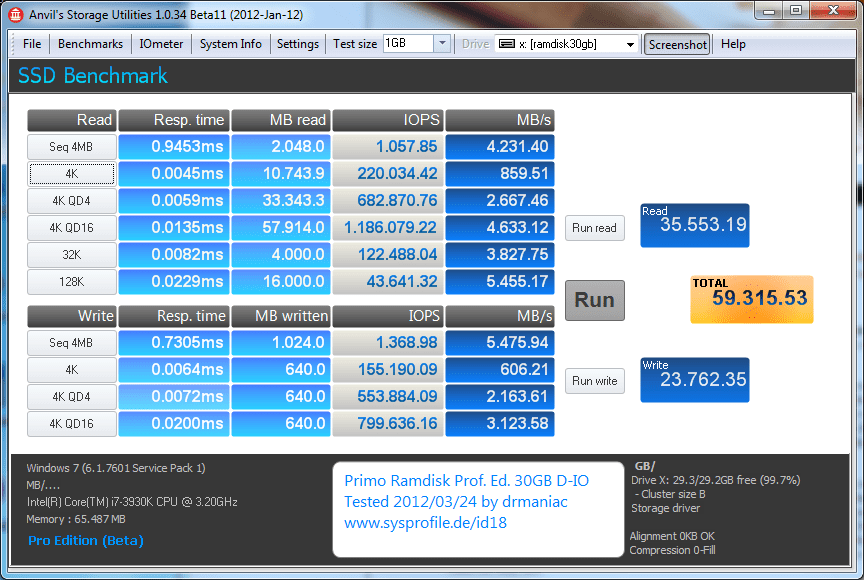Click the 5.455.17 MB/s value for 128K

(500, 281)
